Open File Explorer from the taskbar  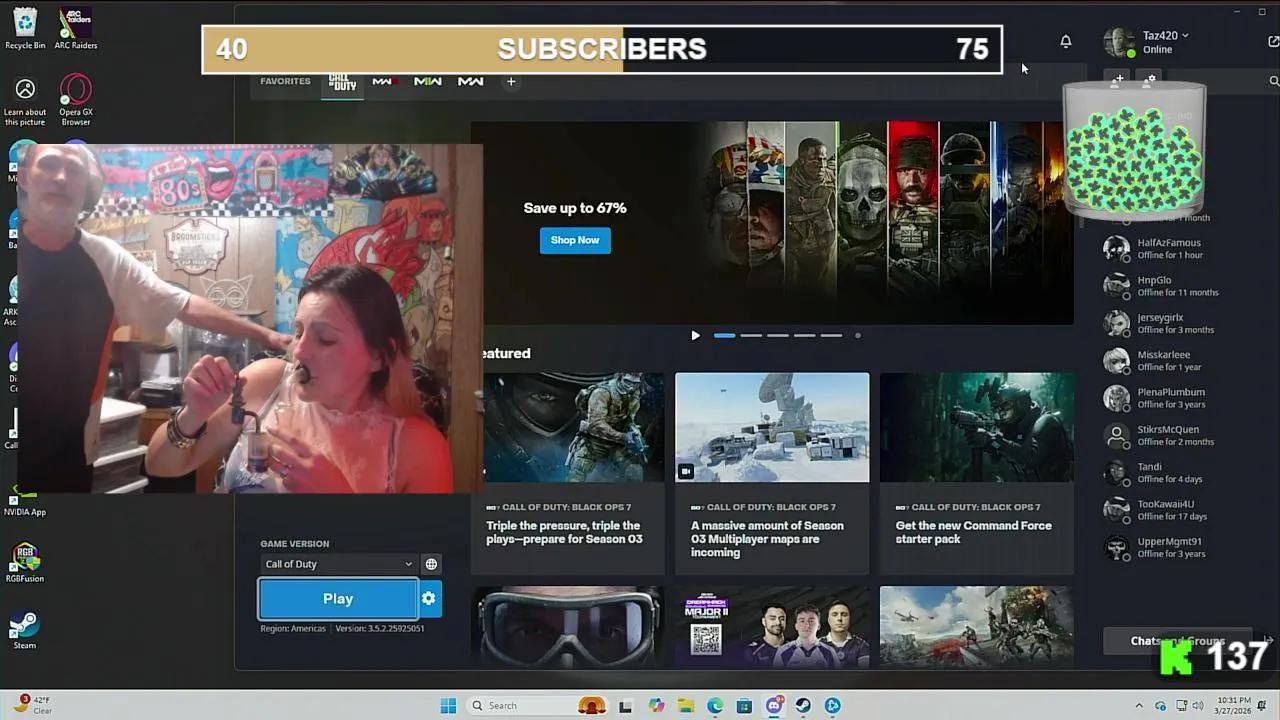click(686, 706)
